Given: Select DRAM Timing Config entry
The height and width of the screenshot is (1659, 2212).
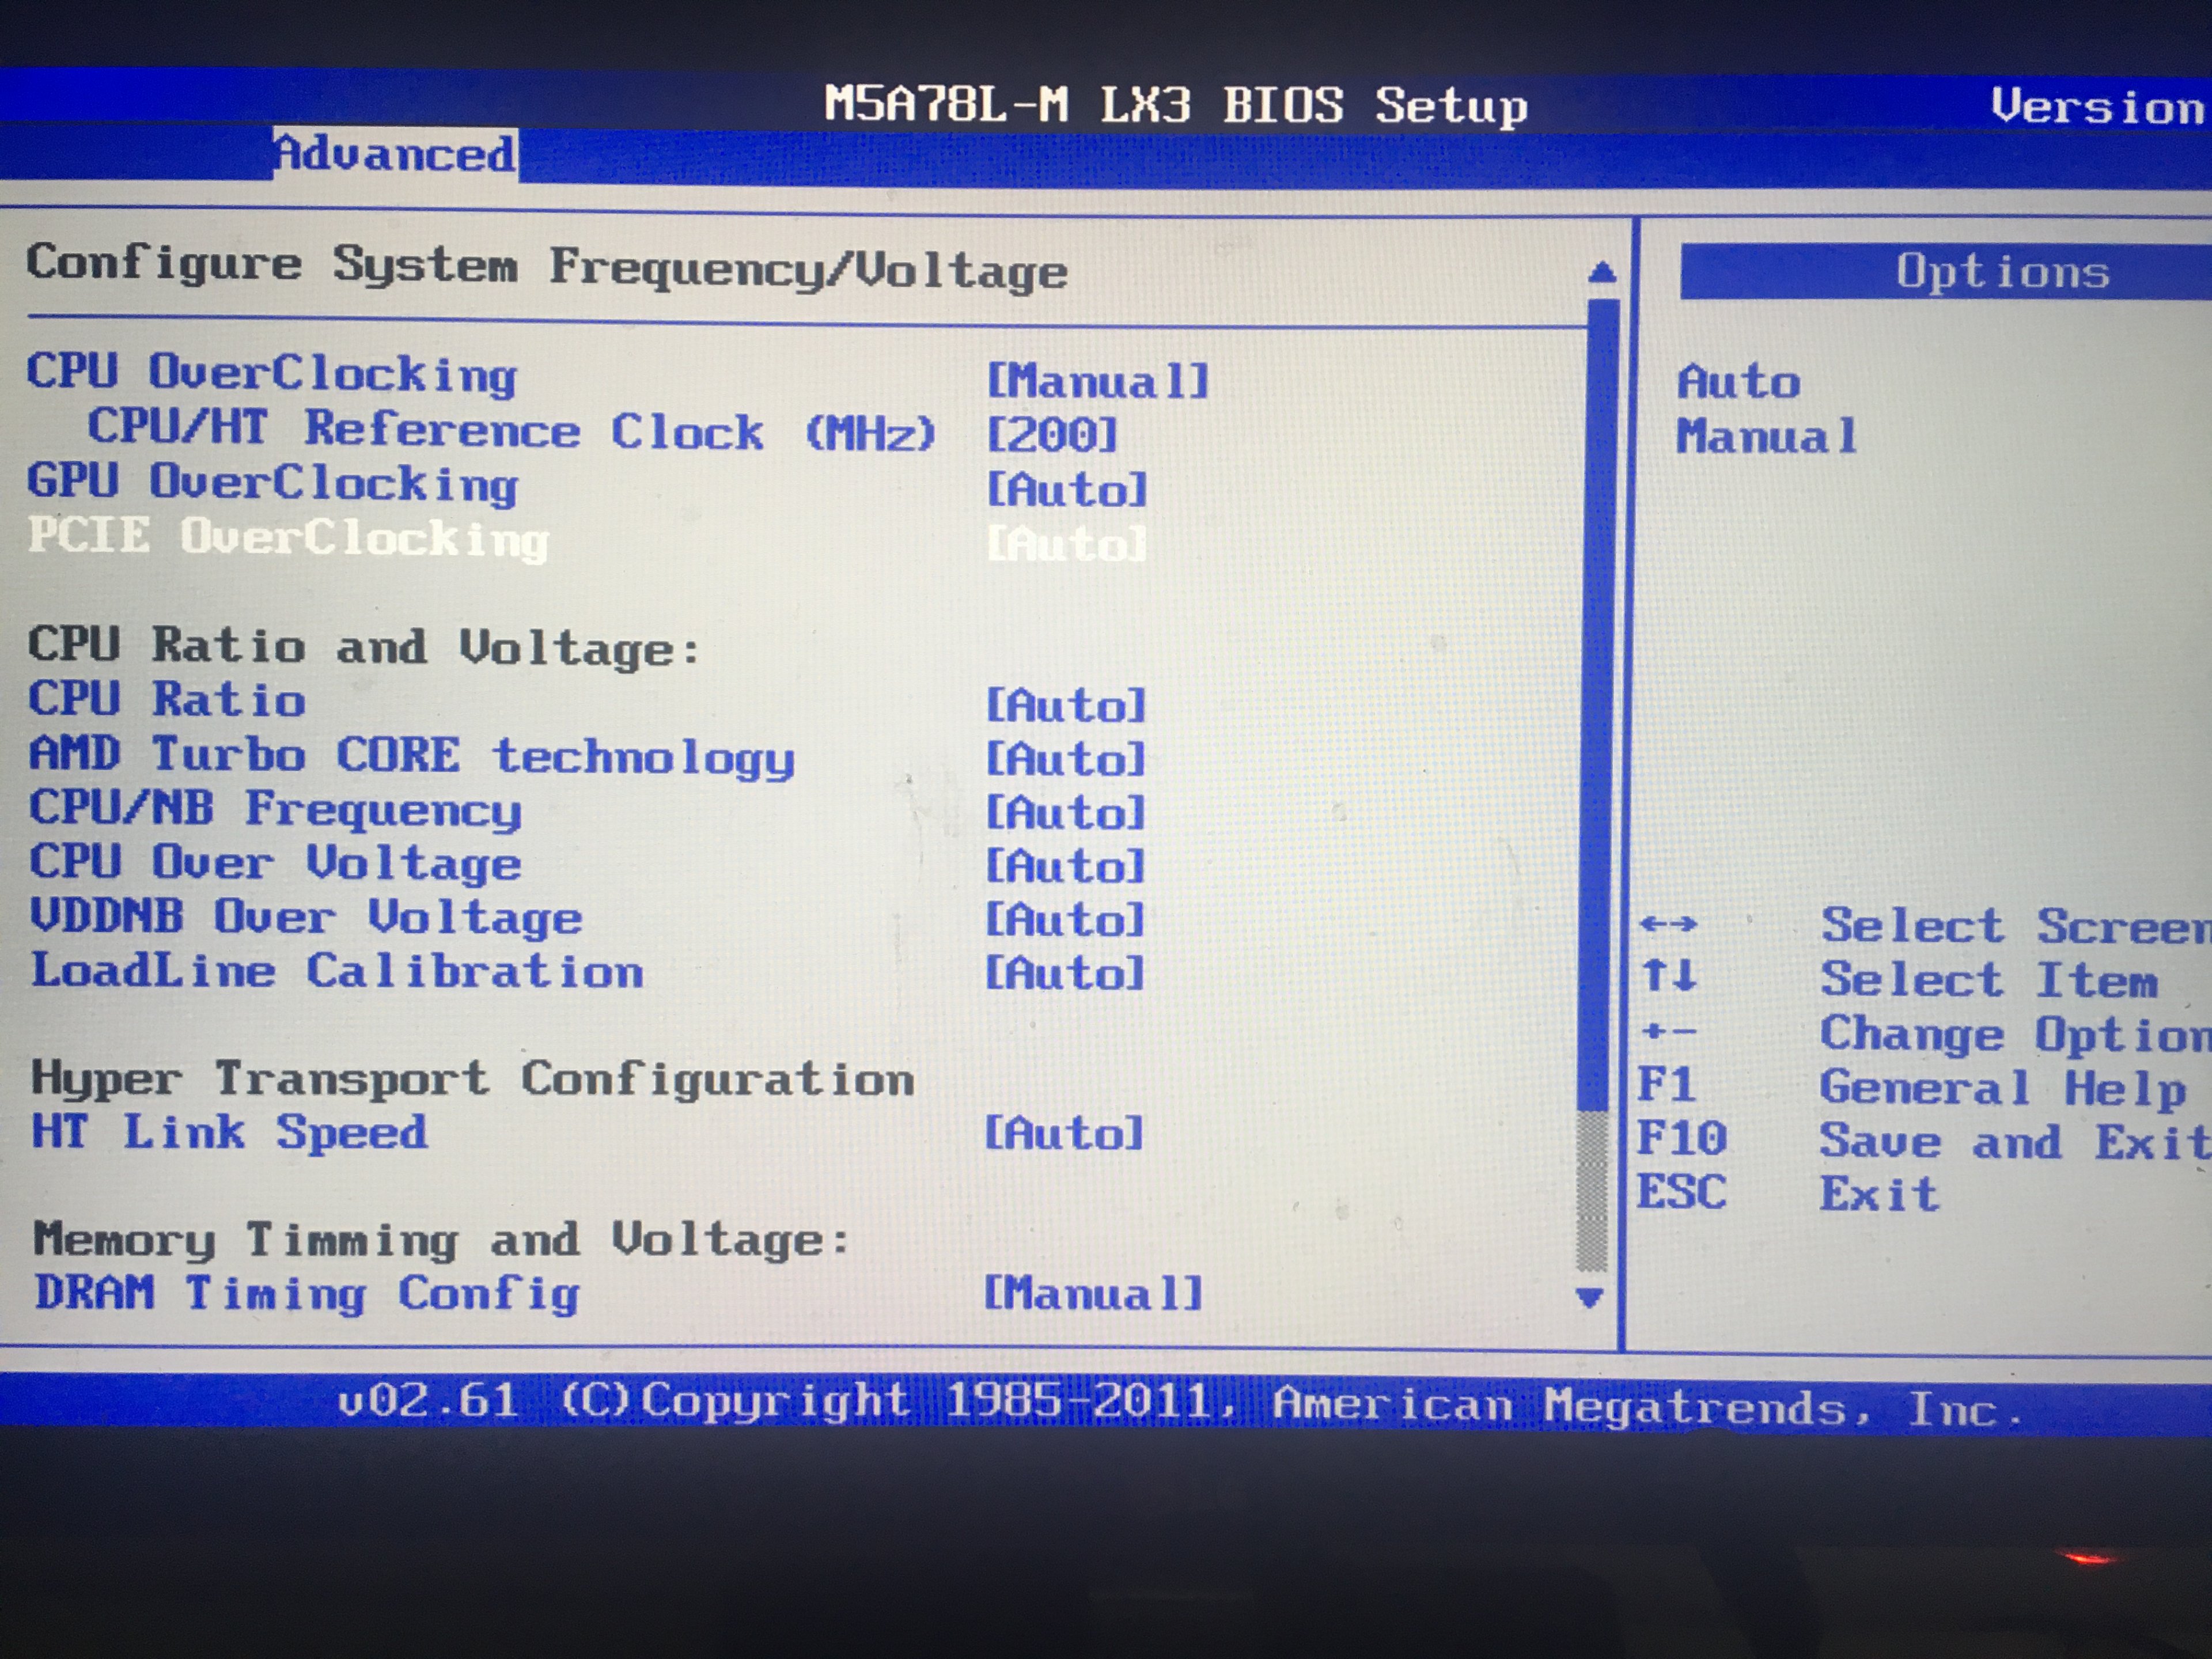Looking at the screenshot, I should 306,1294.
